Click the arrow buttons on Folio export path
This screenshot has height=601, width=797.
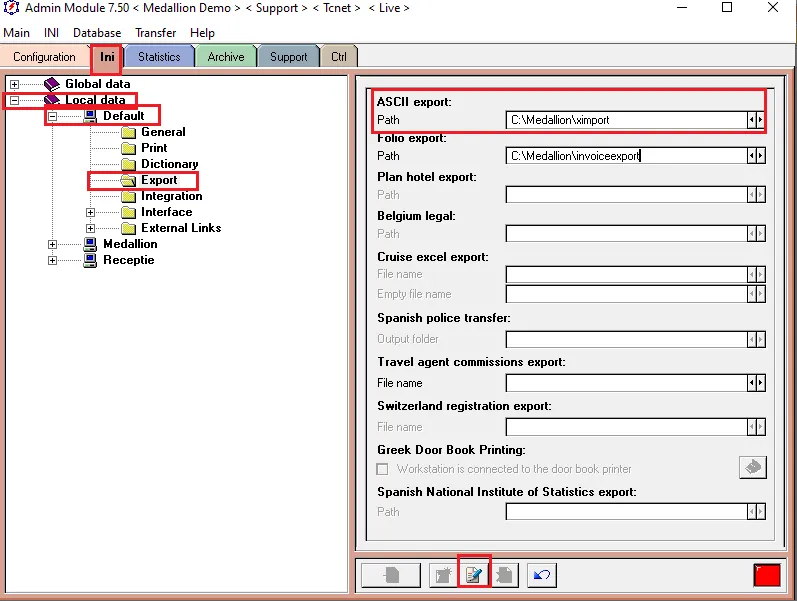pos(756,156)
